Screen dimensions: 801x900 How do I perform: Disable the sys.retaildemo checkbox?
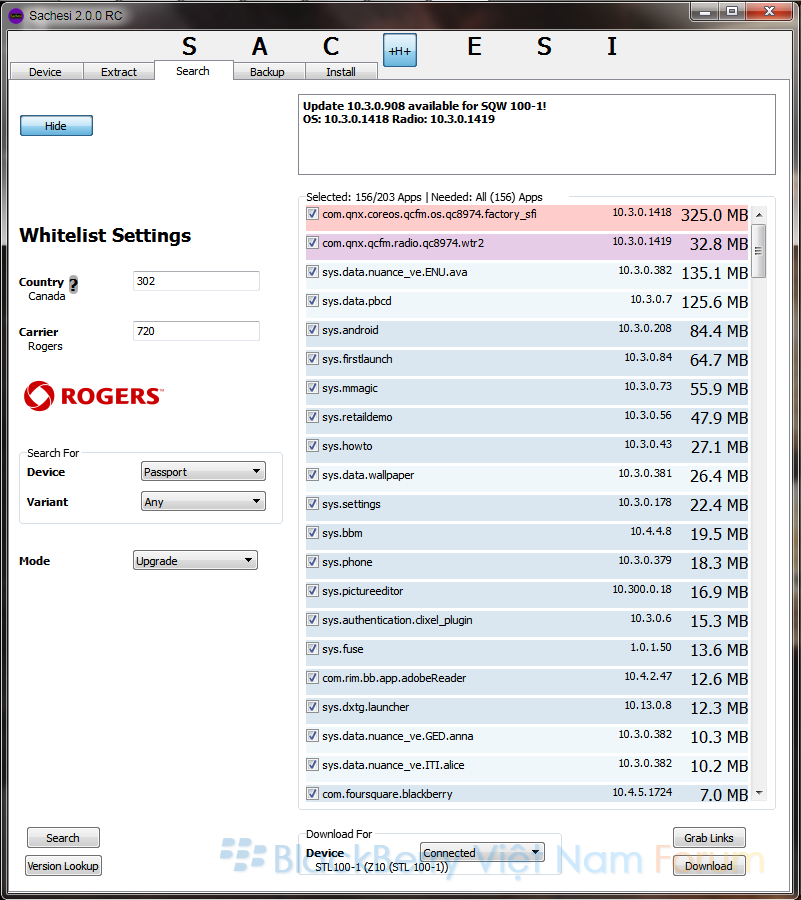click(312, 417)
